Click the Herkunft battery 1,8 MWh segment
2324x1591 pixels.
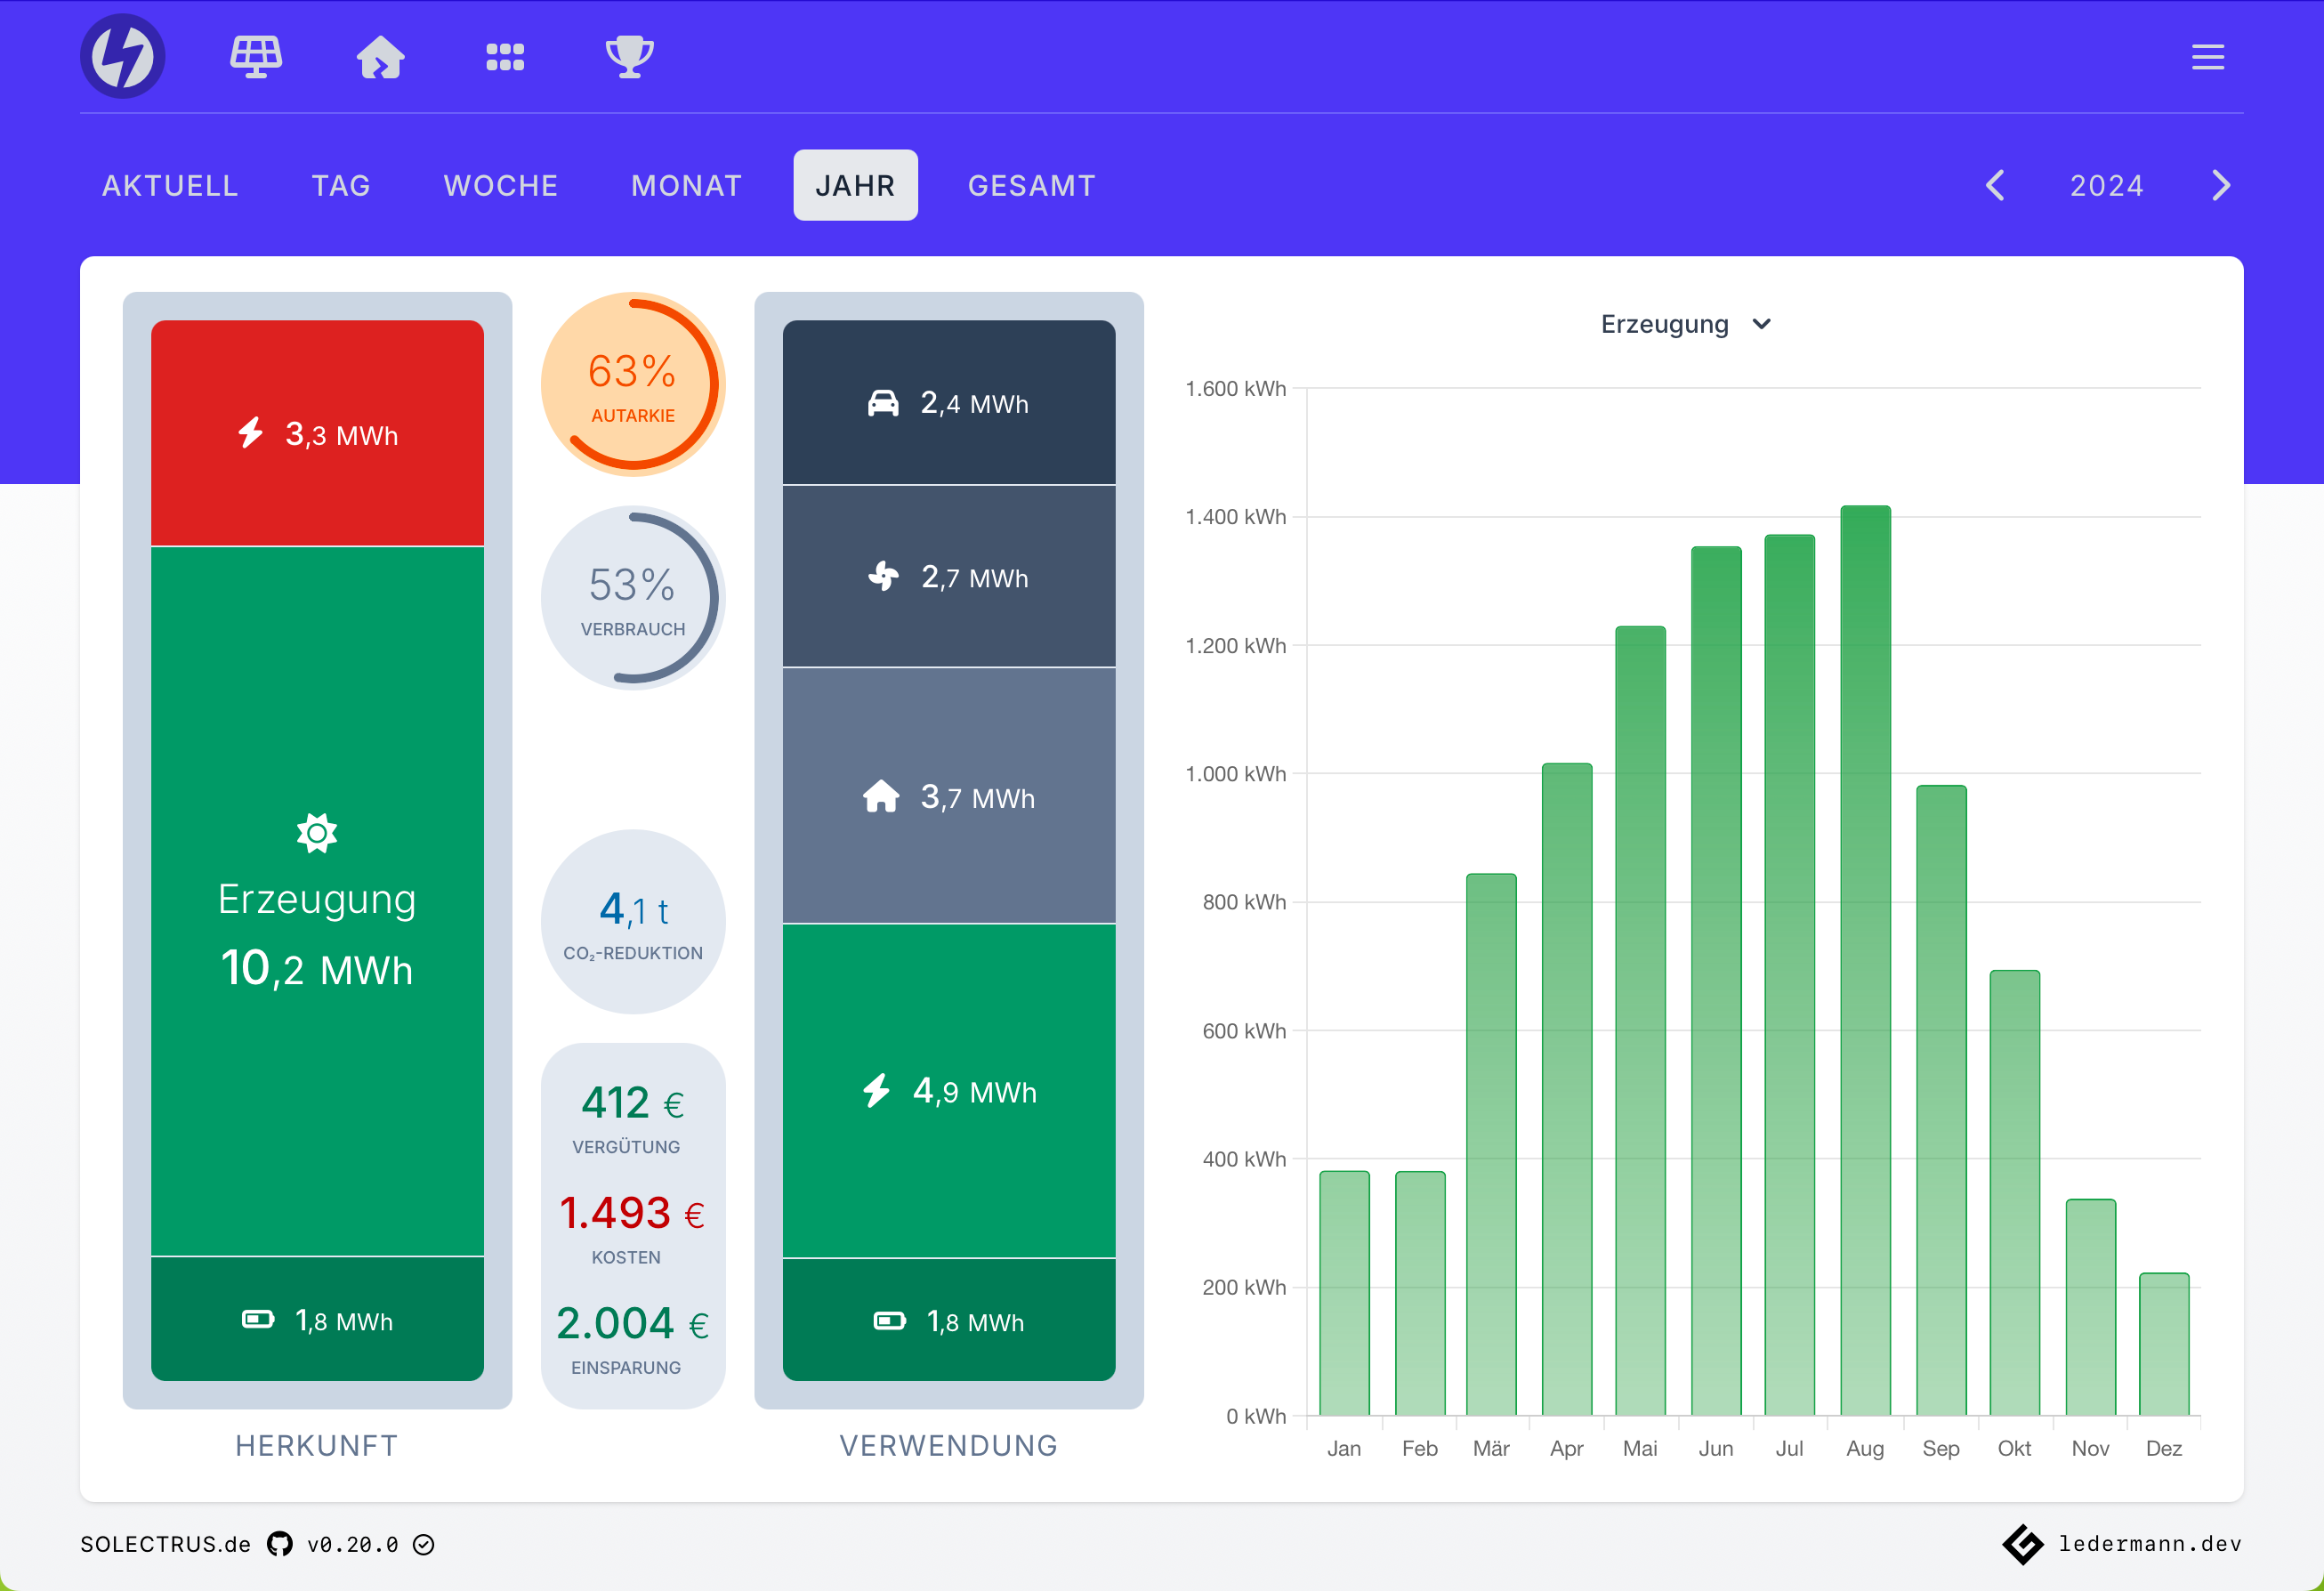(317, 1319)
